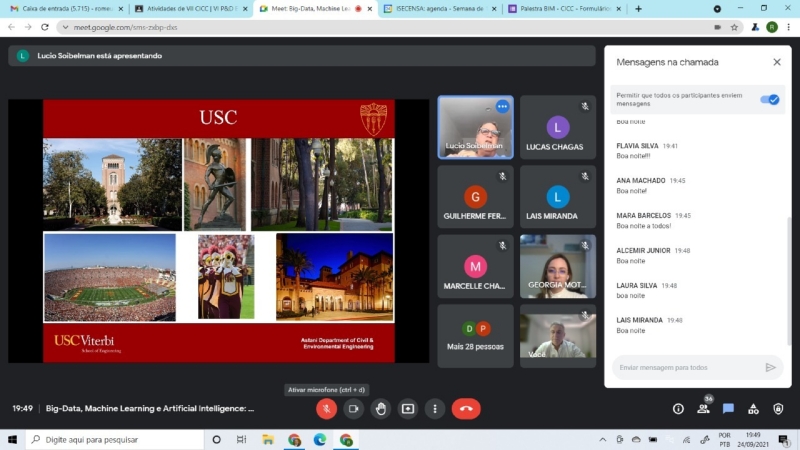View site information dropdown in address bar
The image size is (800, 450).
pos(65,27)
